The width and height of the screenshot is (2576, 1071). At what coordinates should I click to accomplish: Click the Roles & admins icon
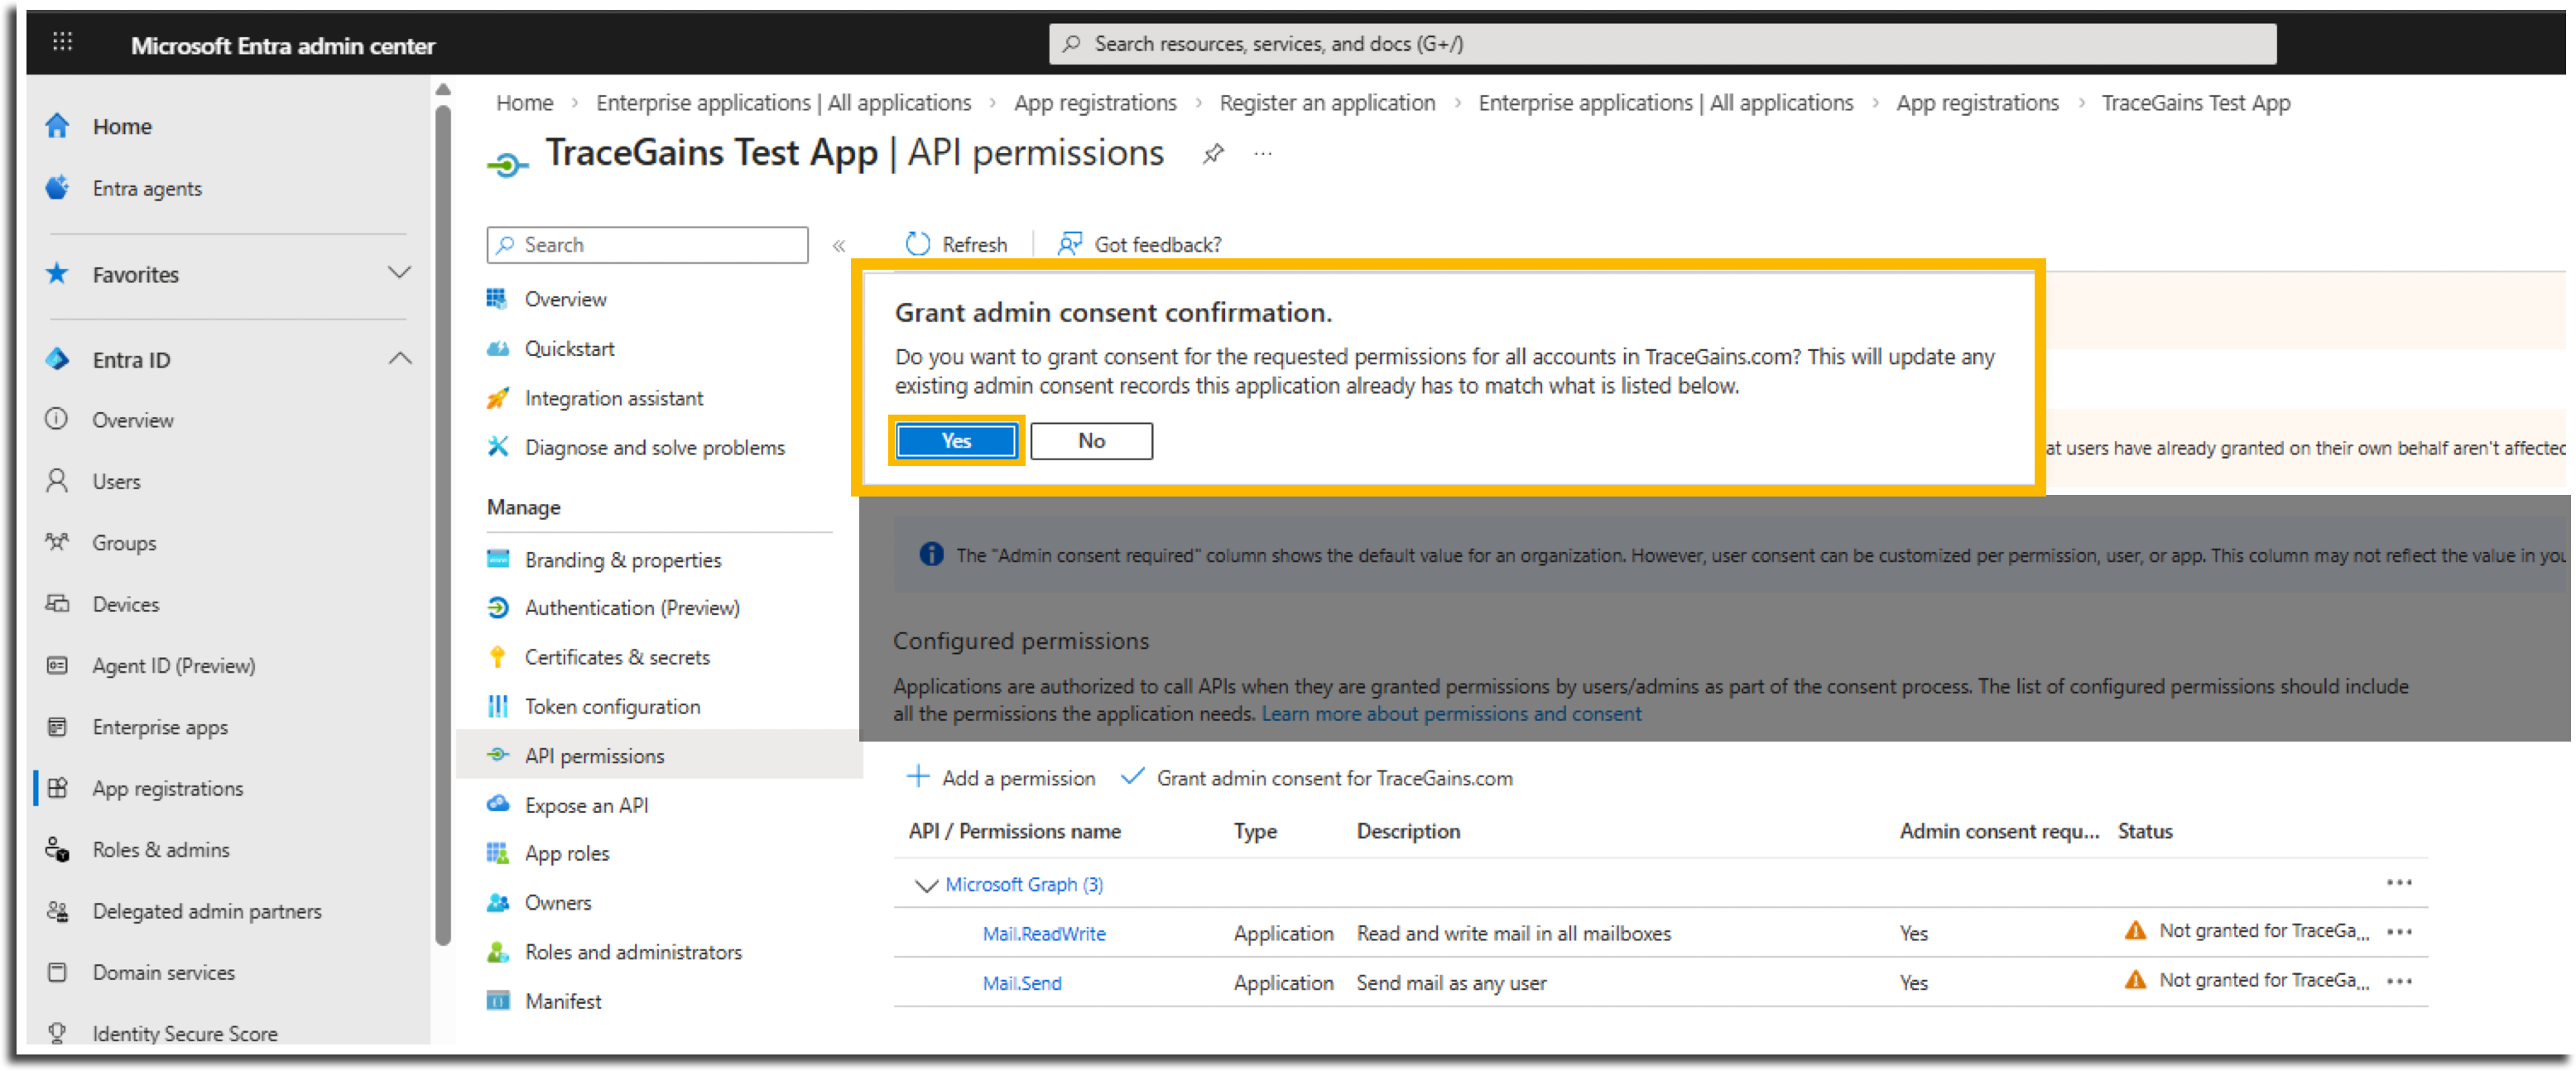click(x=57, y=850)
